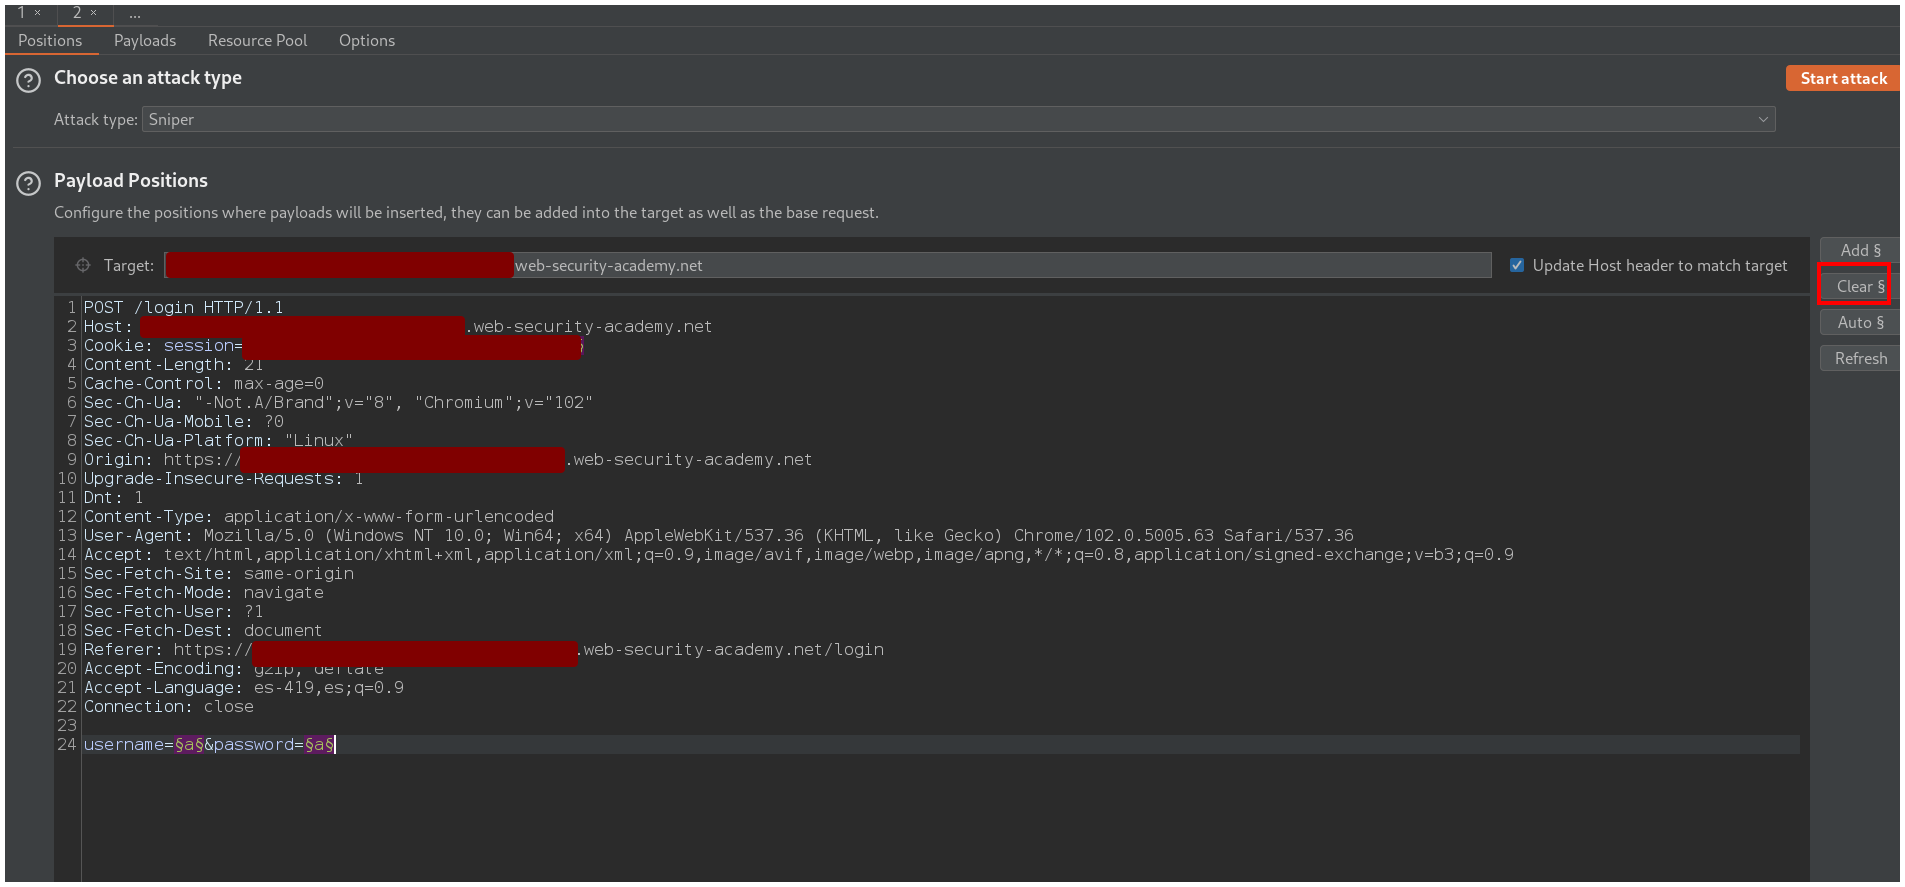Close attack tab 1 with its x

pyautogui.click(x=38, y=13)
